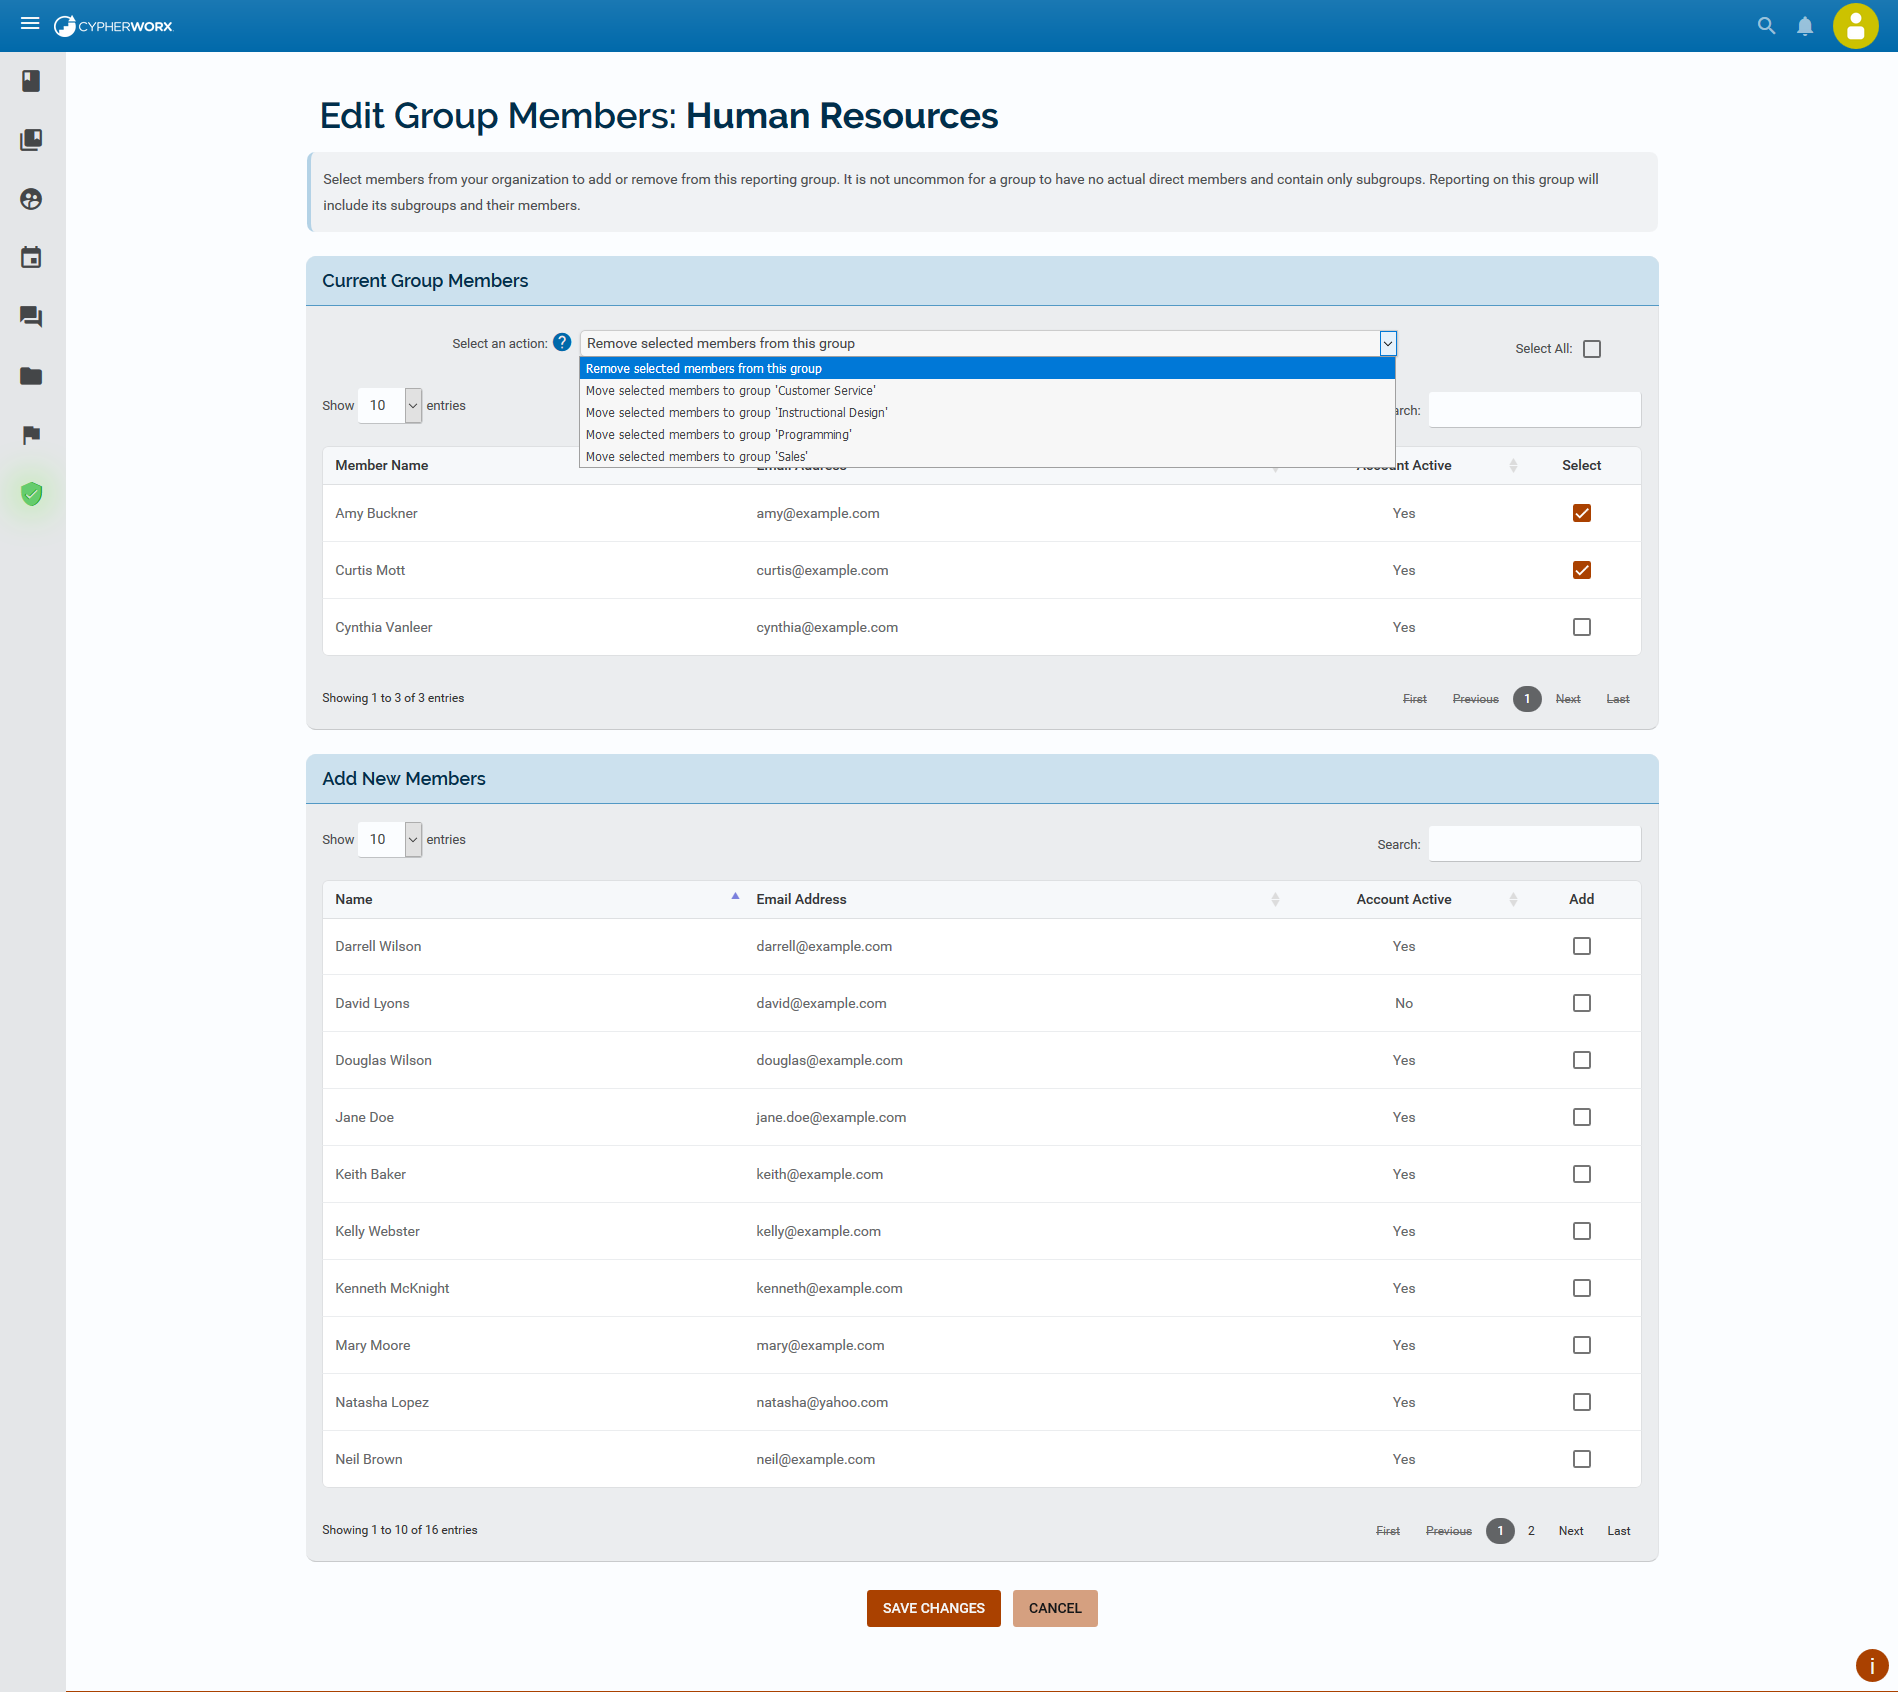Click the Cancel button
Screen dimensions: 1898x1692
pyautogui.click(x=1055, y=1608)
